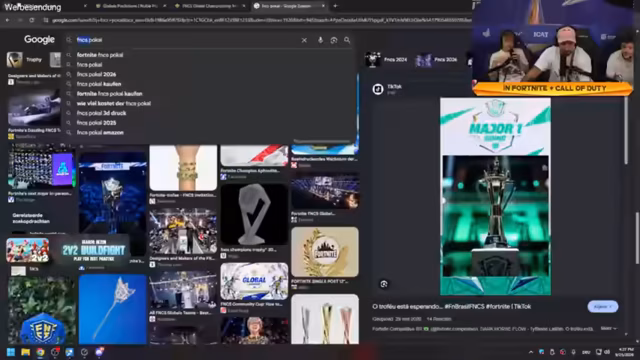Open Chrome from the Windows taskbar
Viewport: 640px width, 360px height.
[x=40, y=352]
